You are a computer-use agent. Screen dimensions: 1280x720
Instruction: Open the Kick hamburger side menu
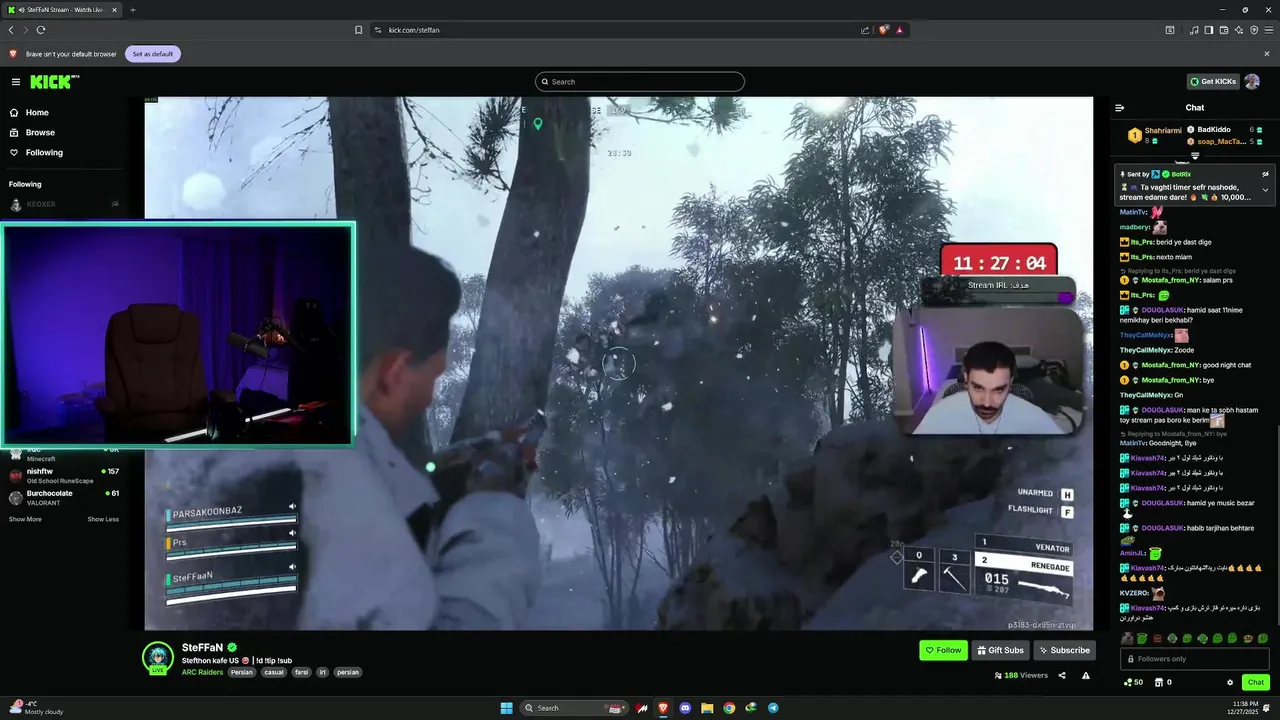[x=16, y=82]
